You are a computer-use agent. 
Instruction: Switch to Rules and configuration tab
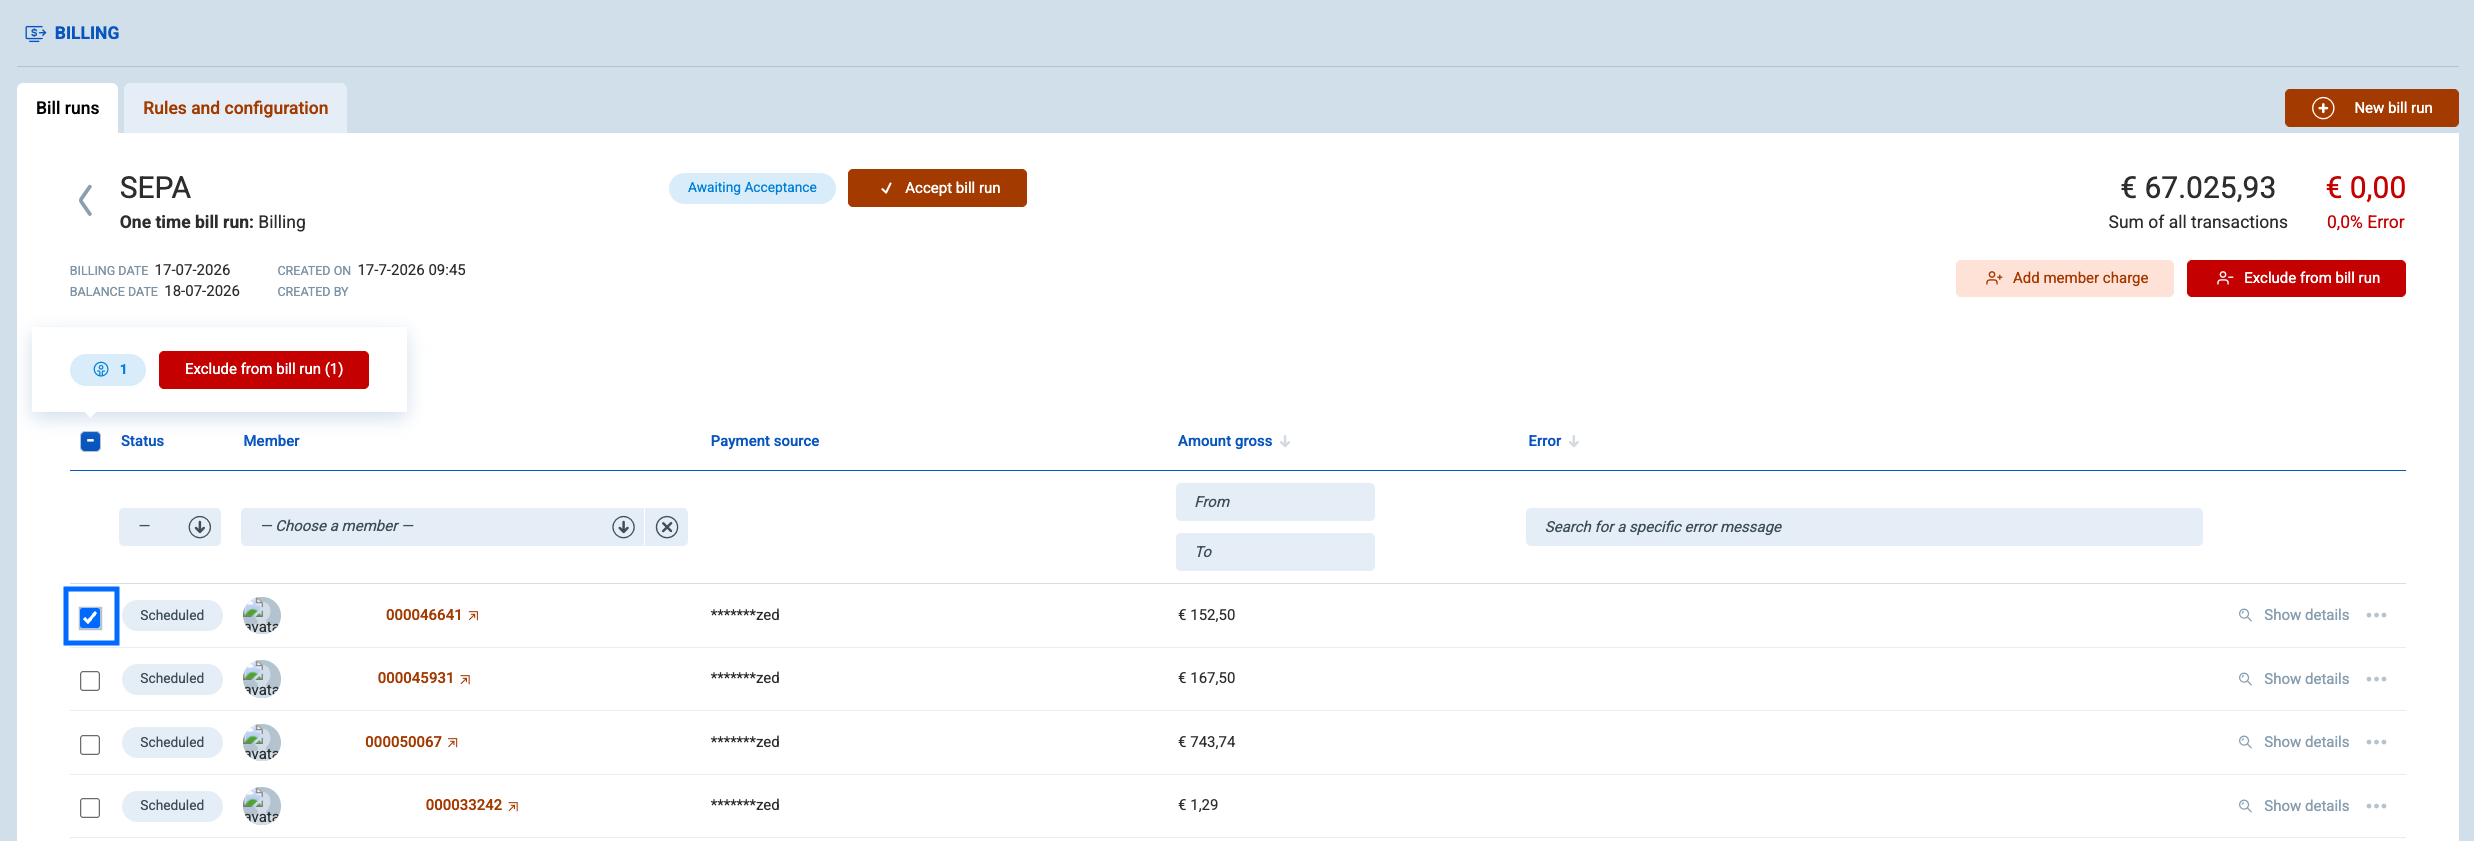(235, 108)
